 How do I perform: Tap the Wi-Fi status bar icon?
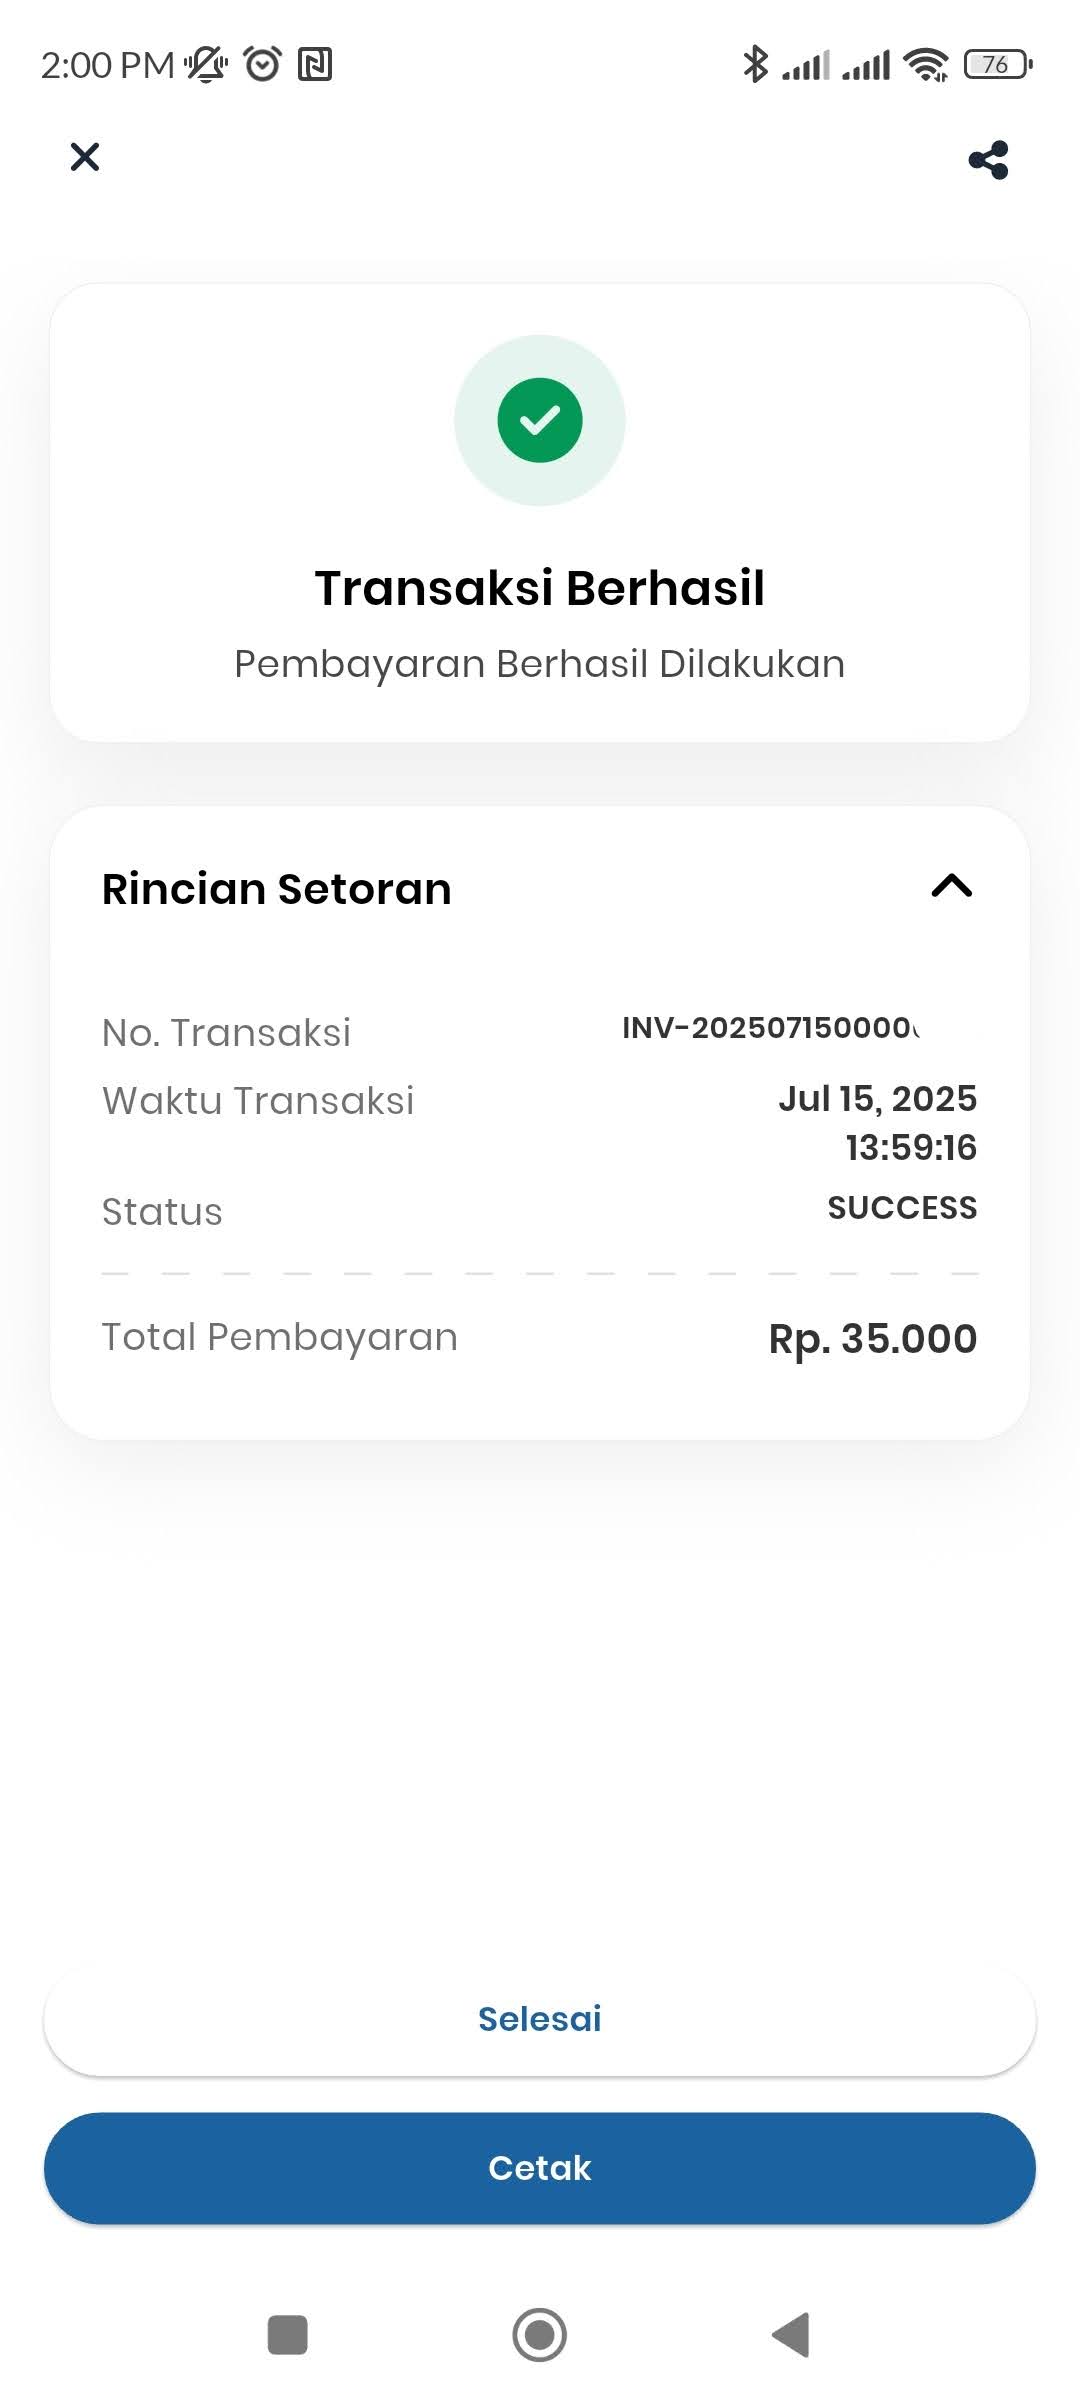click(x=926, y=65)
